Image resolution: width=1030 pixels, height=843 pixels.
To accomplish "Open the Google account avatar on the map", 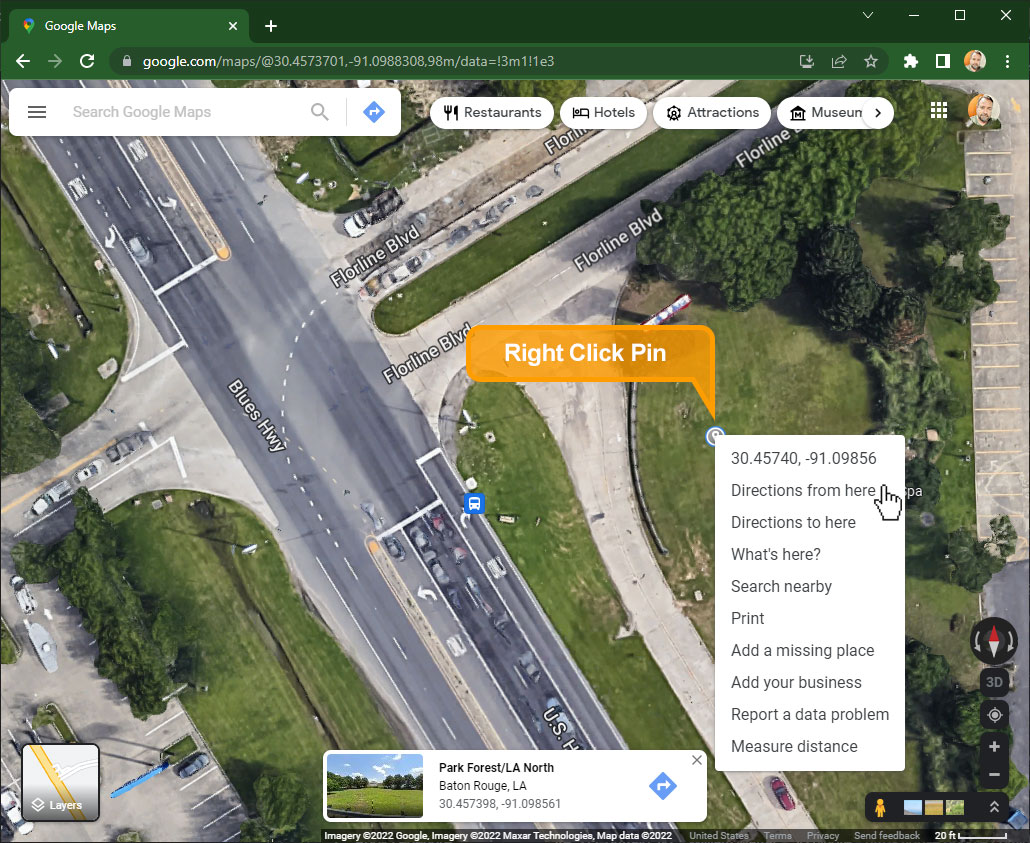I will pos(983,110).
